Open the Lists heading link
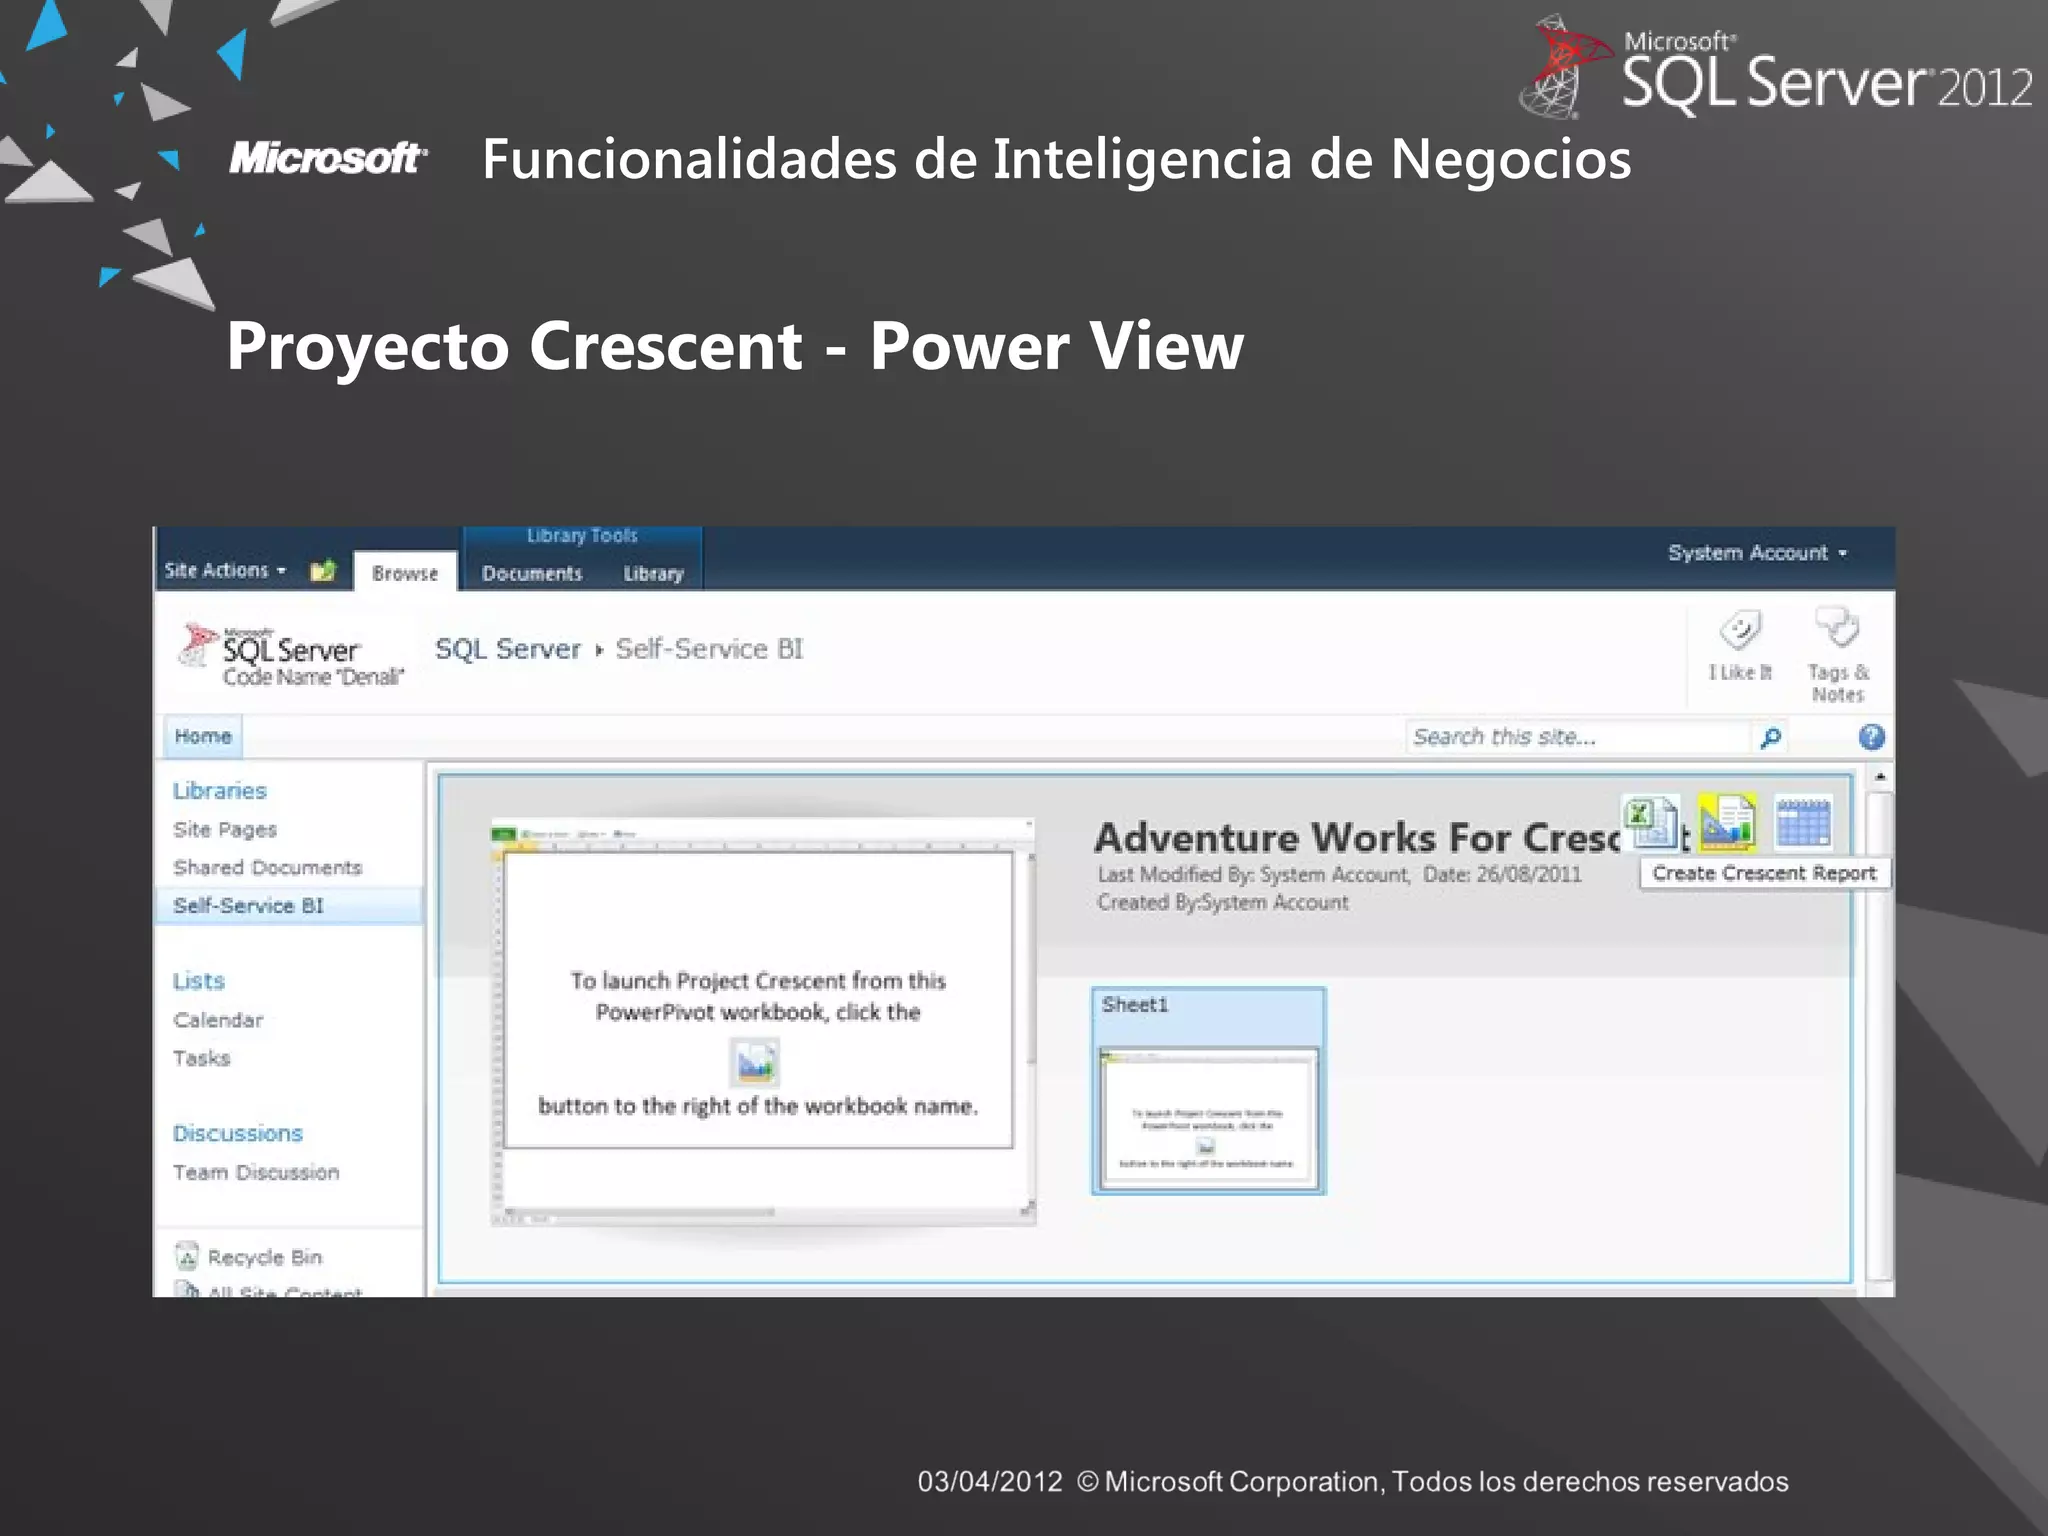Screen dimensions: 2048x1536 pyautogui.click(x=199, y=981)
